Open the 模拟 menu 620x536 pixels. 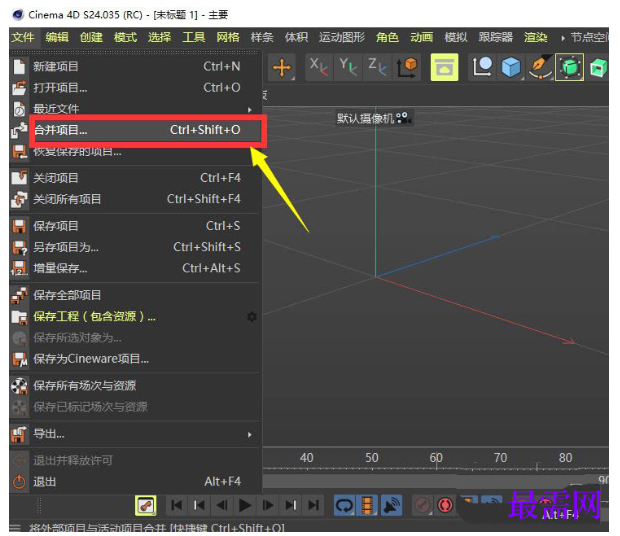point(456,38)
